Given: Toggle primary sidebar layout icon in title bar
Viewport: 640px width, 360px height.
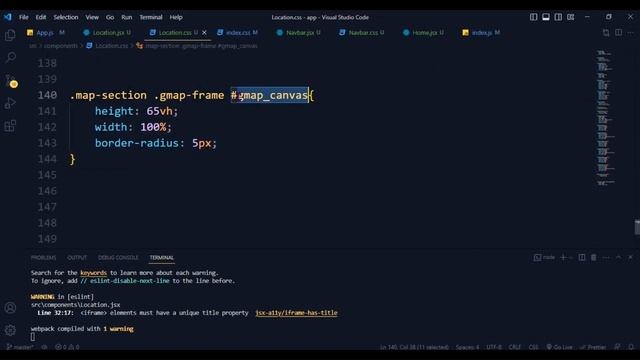Looking at the screenshot, I should (x=533, y=17).
